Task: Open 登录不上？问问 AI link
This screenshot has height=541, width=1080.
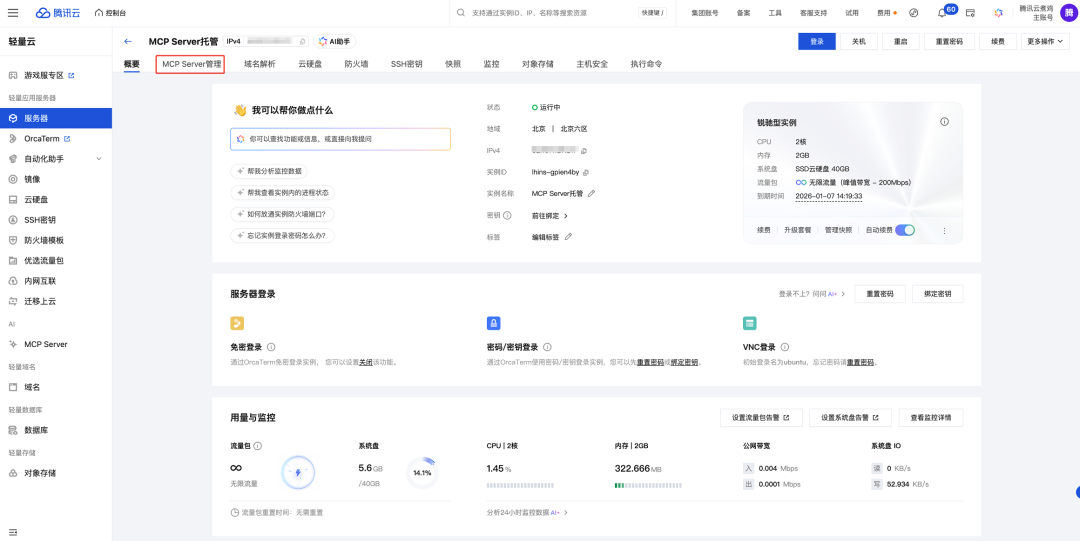Action: [811, 294]
